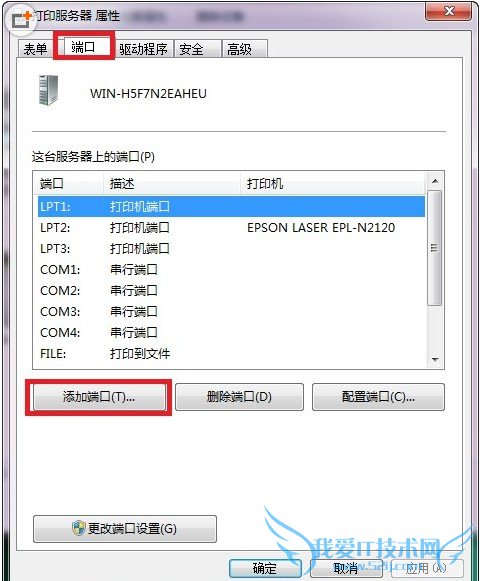Screen dimensions: 480x581
Task: Confirm with the 确定 button
Action: coord(265,568)
